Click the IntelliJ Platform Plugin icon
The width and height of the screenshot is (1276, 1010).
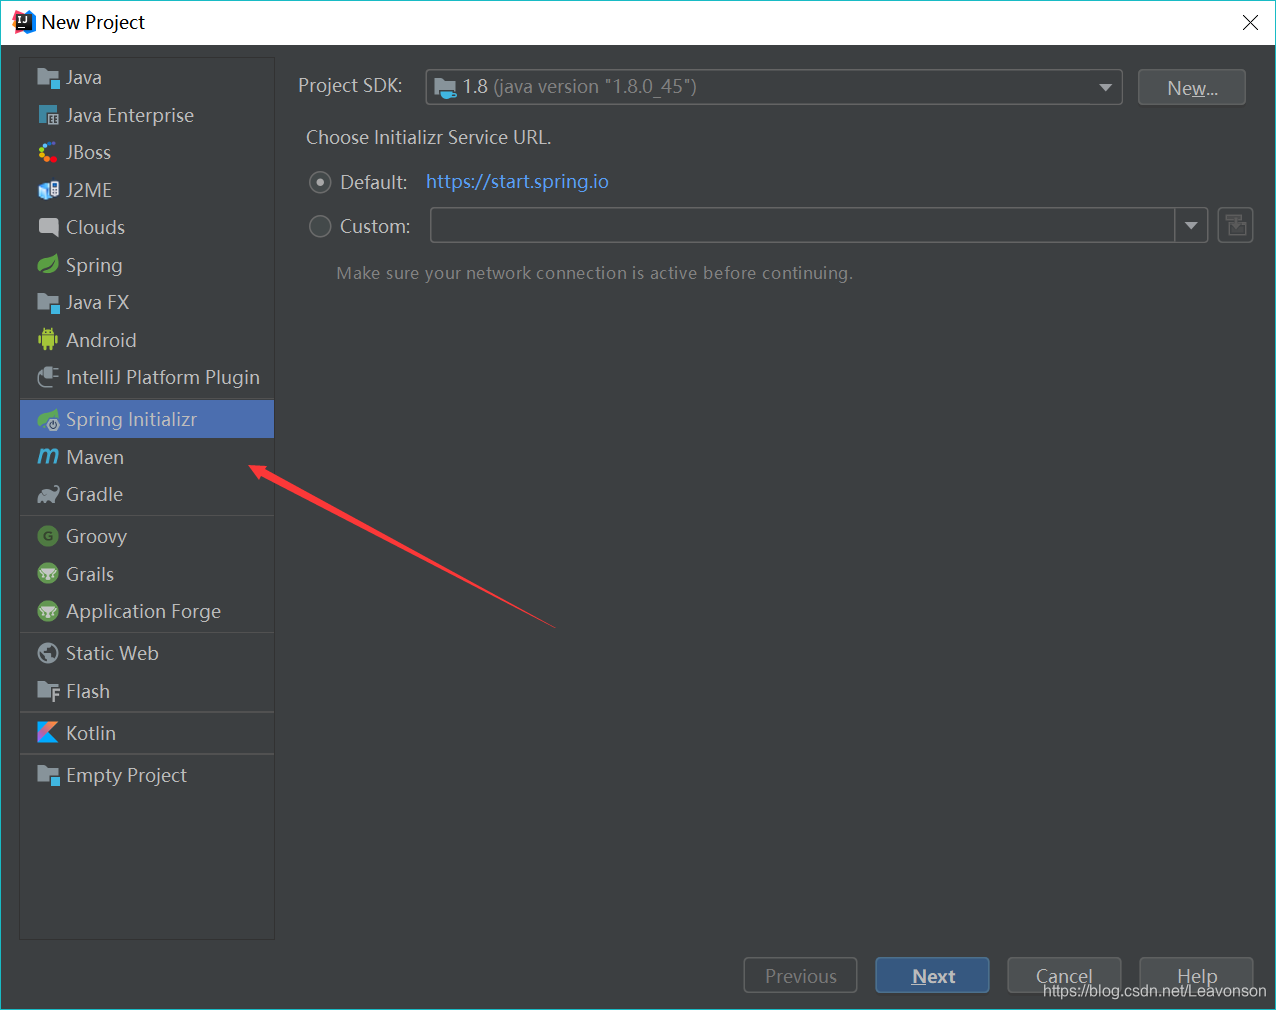coord(48,377)
